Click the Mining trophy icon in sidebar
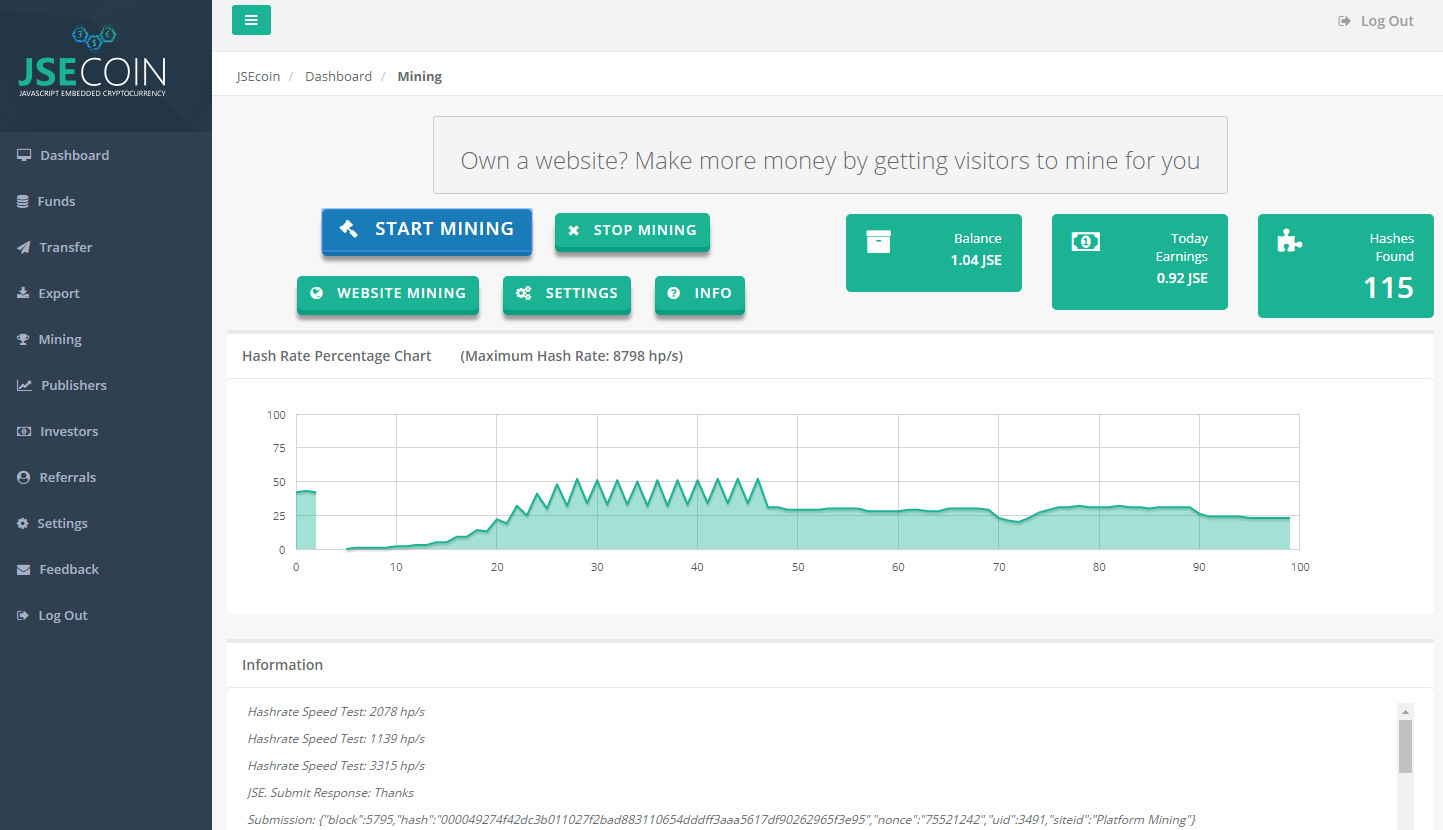Image resolution: width=1443 pixels, height=830 pixels. point(23,339)
